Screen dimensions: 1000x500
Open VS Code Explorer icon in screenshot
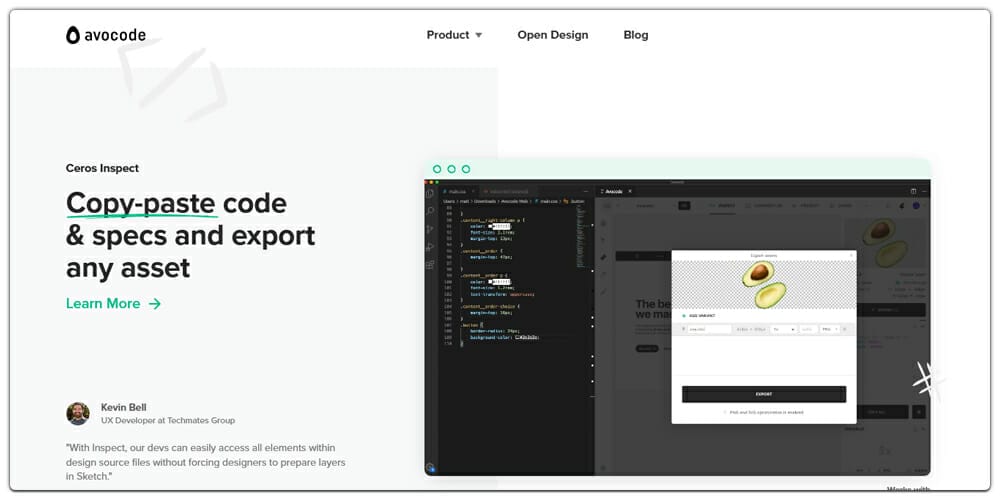430,193
